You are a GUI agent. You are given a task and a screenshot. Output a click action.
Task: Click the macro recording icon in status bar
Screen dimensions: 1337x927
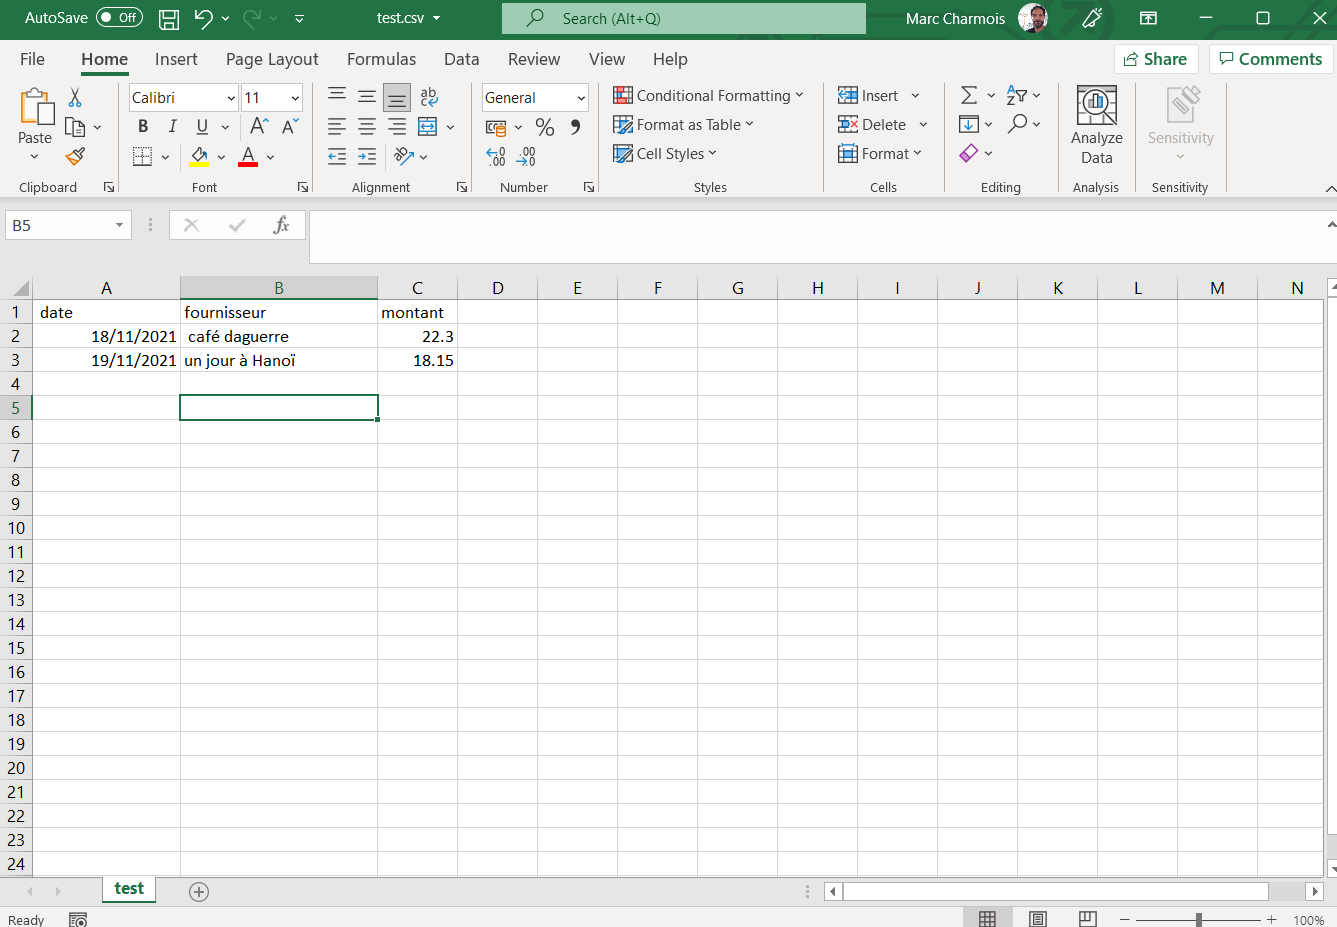78,919
